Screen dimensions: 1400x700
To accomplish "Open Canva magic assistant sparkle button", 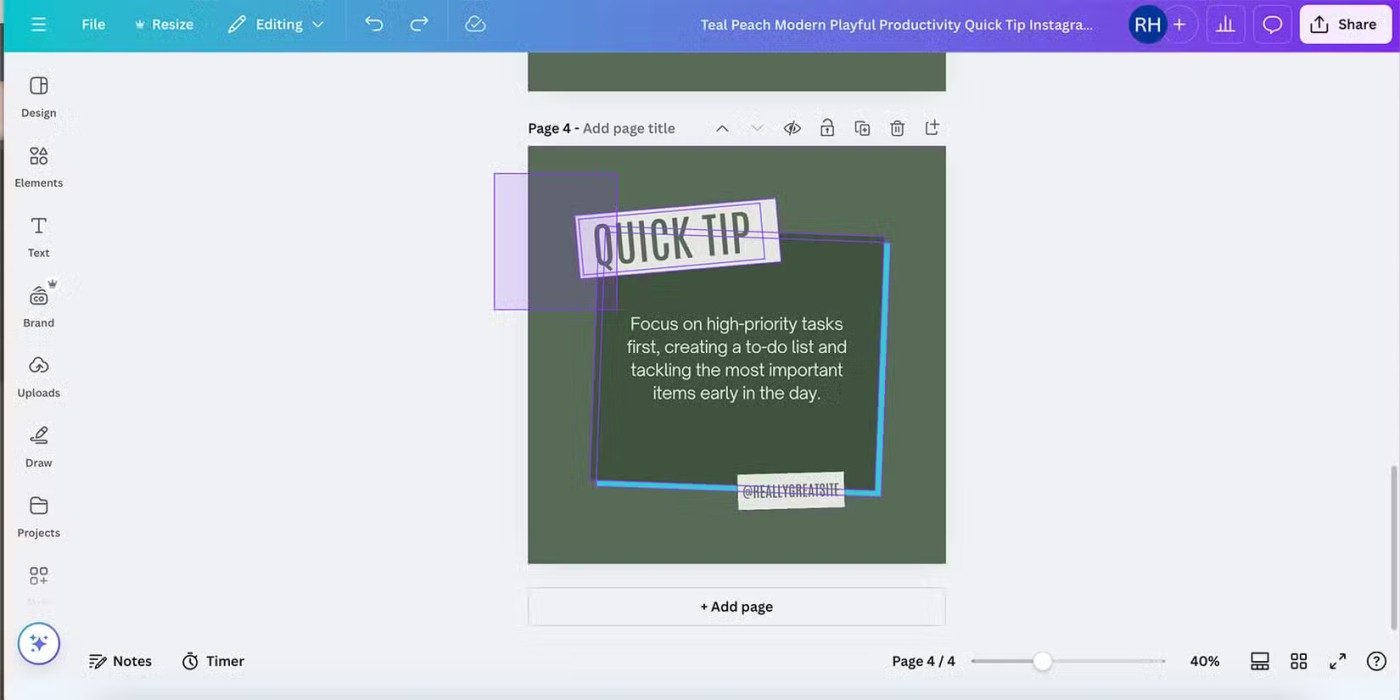I will (39, 644).
